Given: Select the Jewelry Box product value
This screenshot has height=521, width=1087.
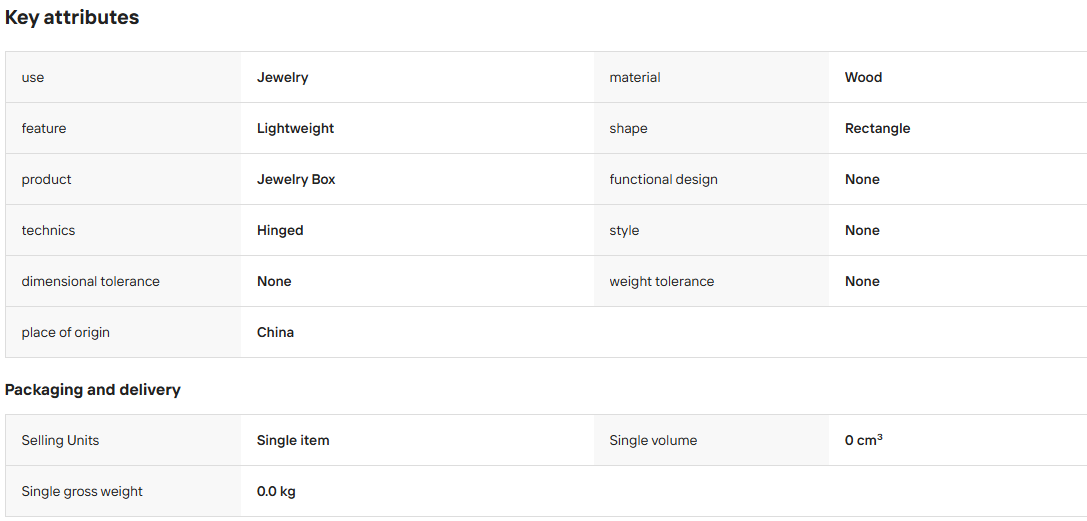Looking at the screenshot, I should click(296, 179).
